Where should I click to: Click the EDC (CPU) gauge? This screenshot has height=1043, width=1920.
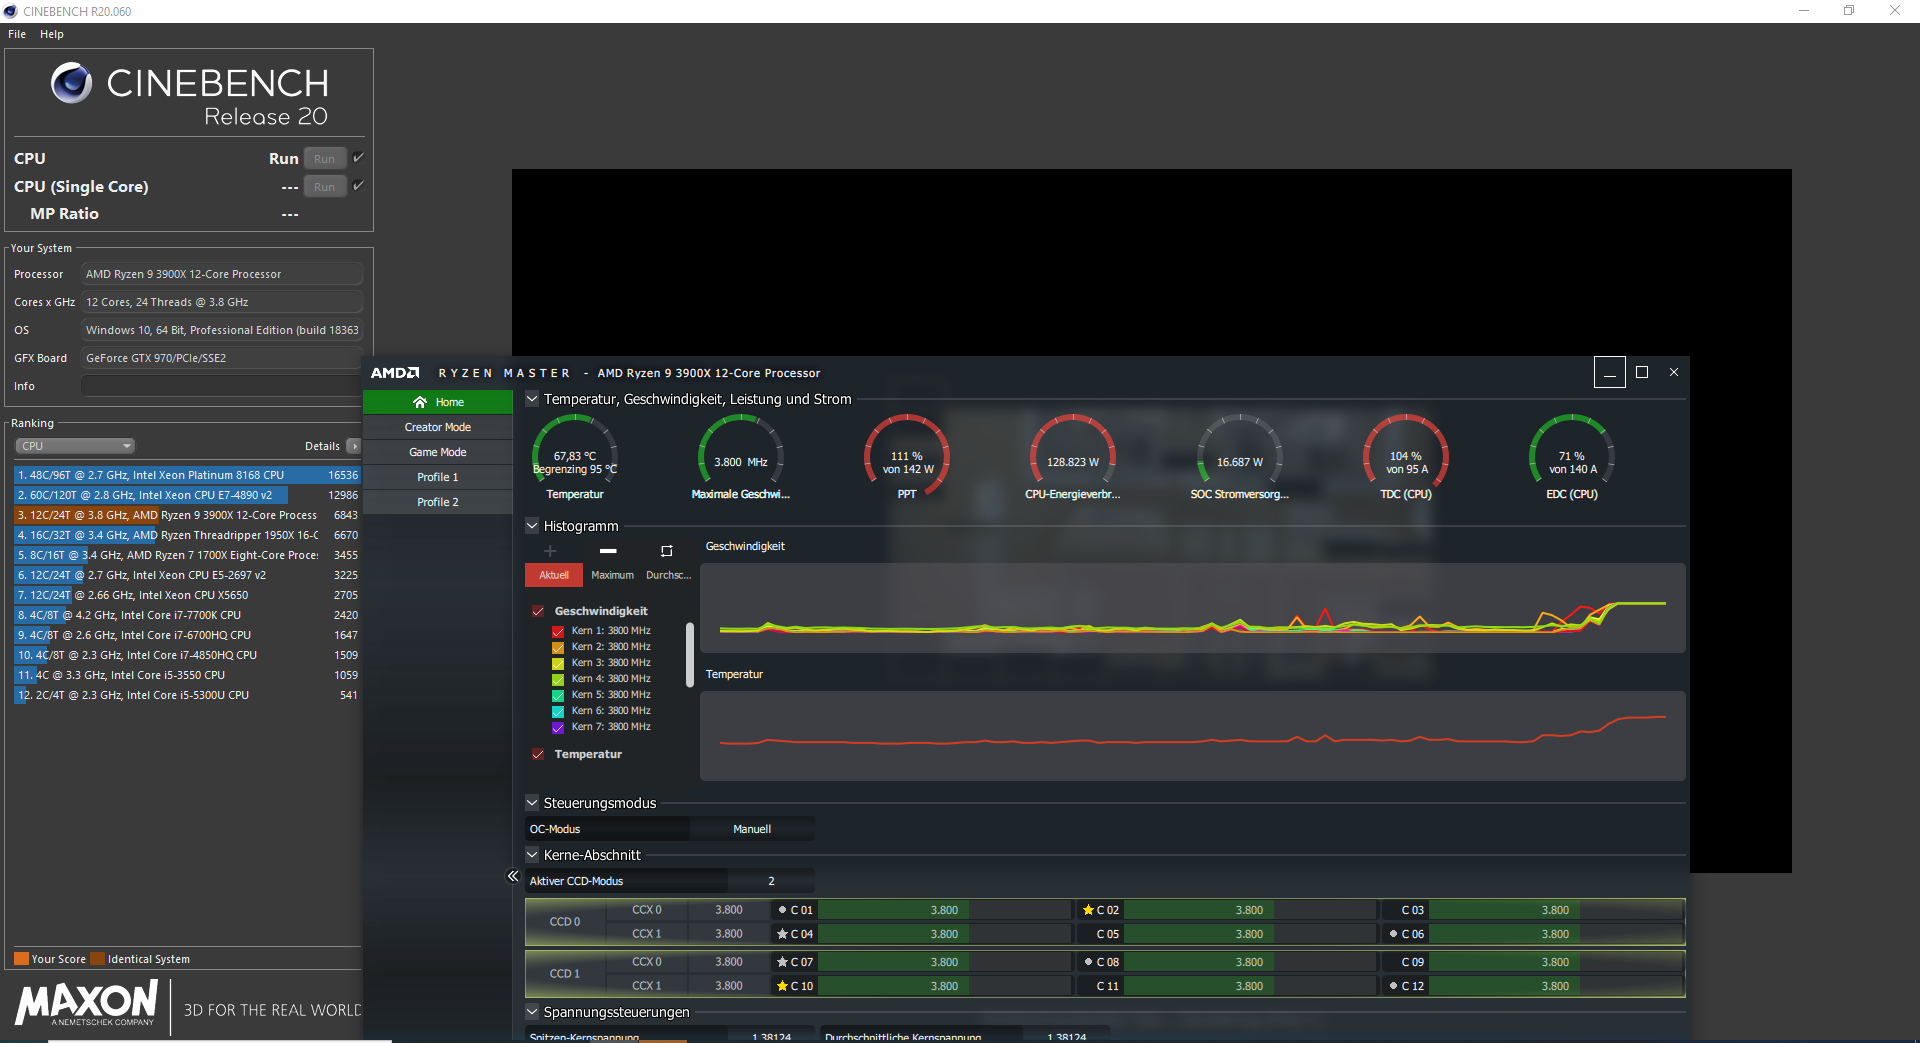[x=1572, y=456]
